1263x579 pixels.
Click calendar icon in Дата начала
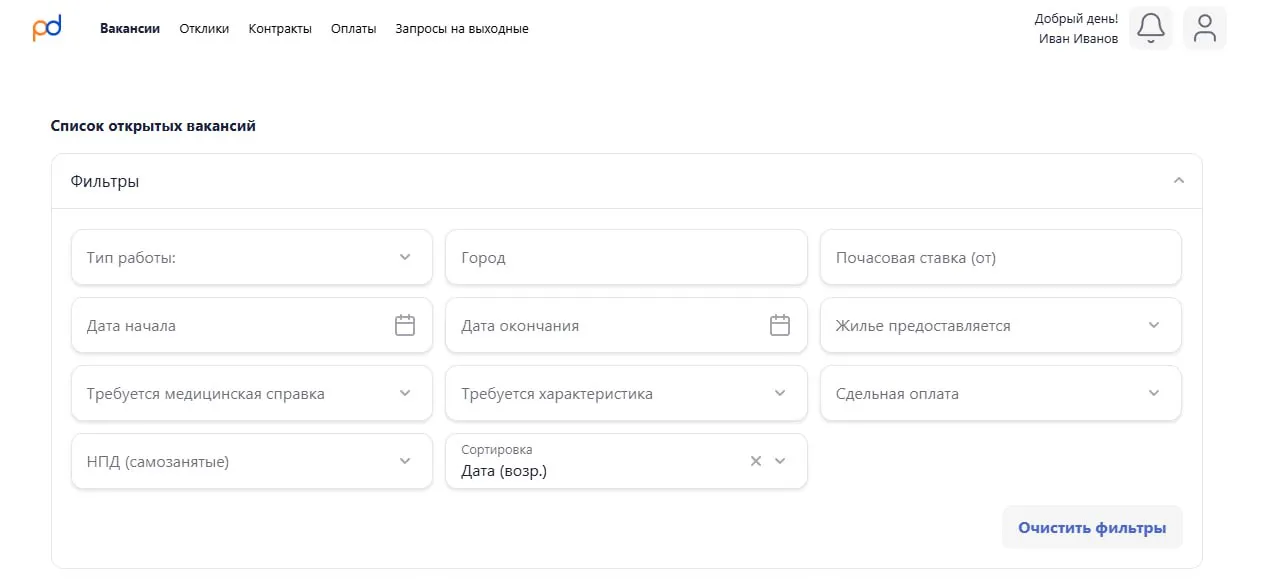coord(405,325)
